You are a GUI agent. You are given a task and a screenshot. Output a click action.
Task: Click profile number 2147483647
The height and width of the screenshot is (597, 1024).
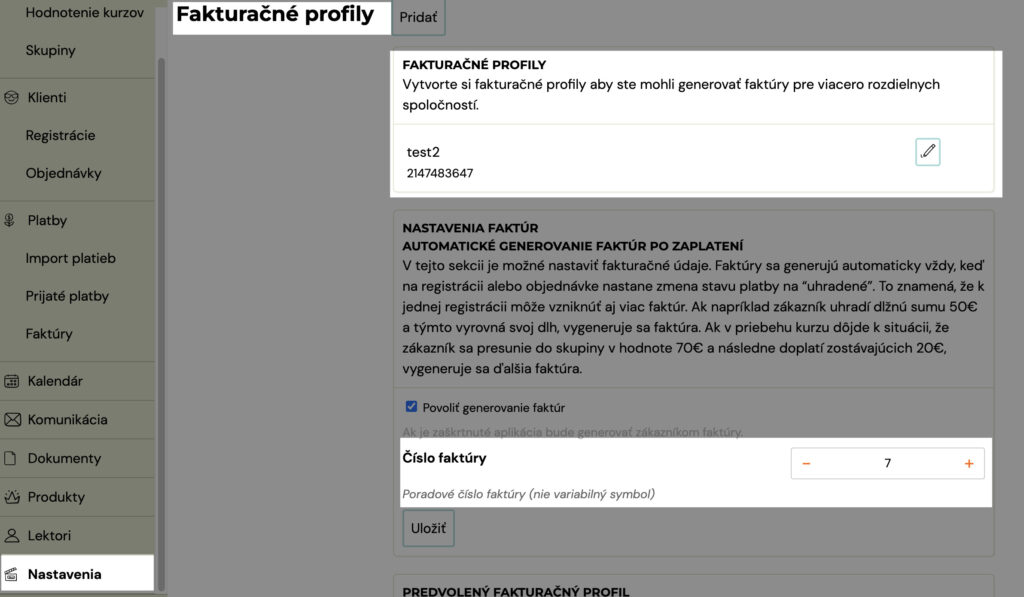(x=440, y=173)
